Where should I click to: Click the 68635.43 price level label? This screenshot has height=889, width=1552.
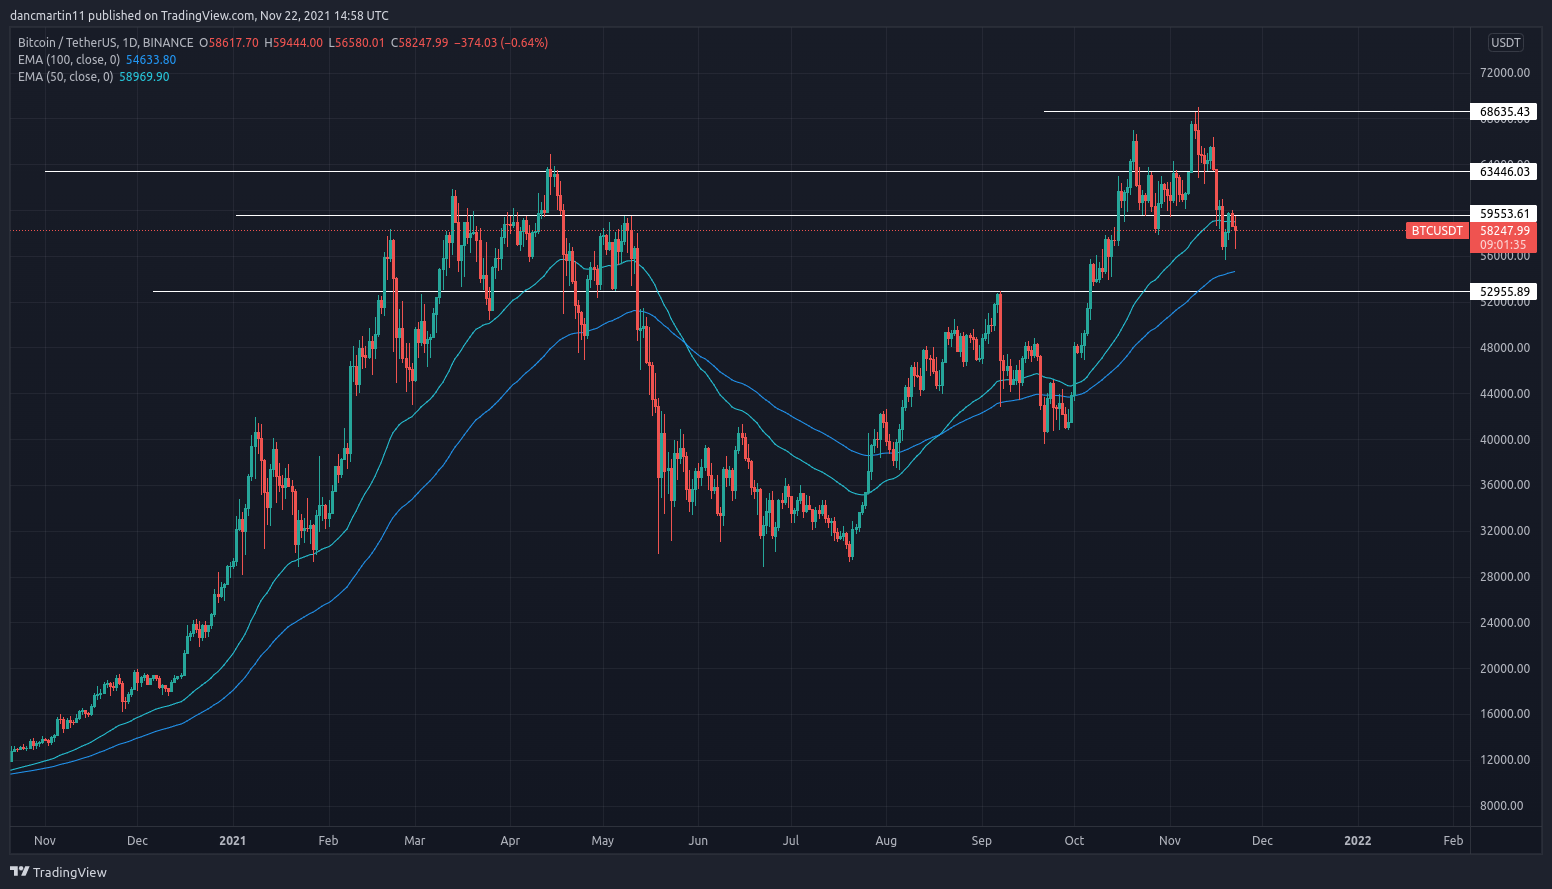click(x=1504, y=112)
